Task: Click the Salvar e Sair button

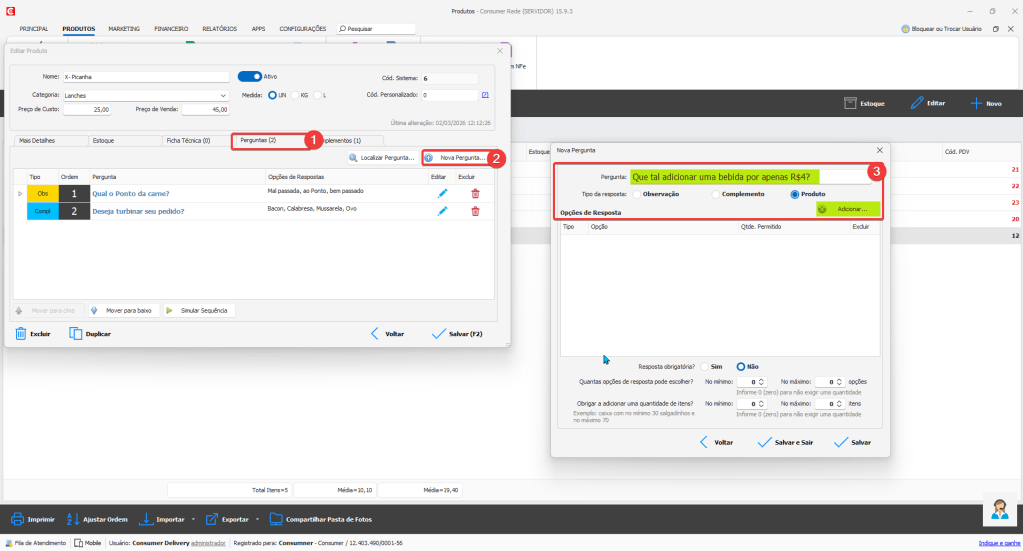Action: pos(785,442)
